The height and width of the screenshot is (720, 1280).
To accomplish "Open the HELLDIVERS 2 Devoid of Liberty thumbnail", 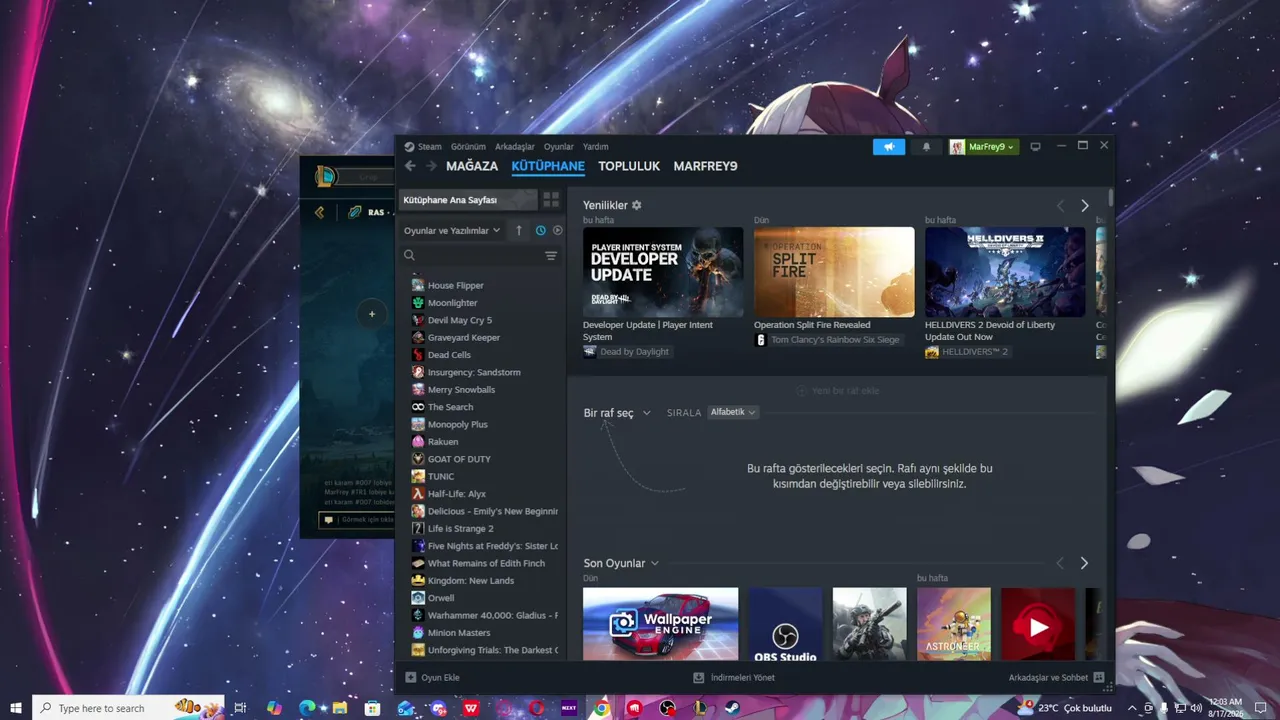I will tap(1005, 272).
